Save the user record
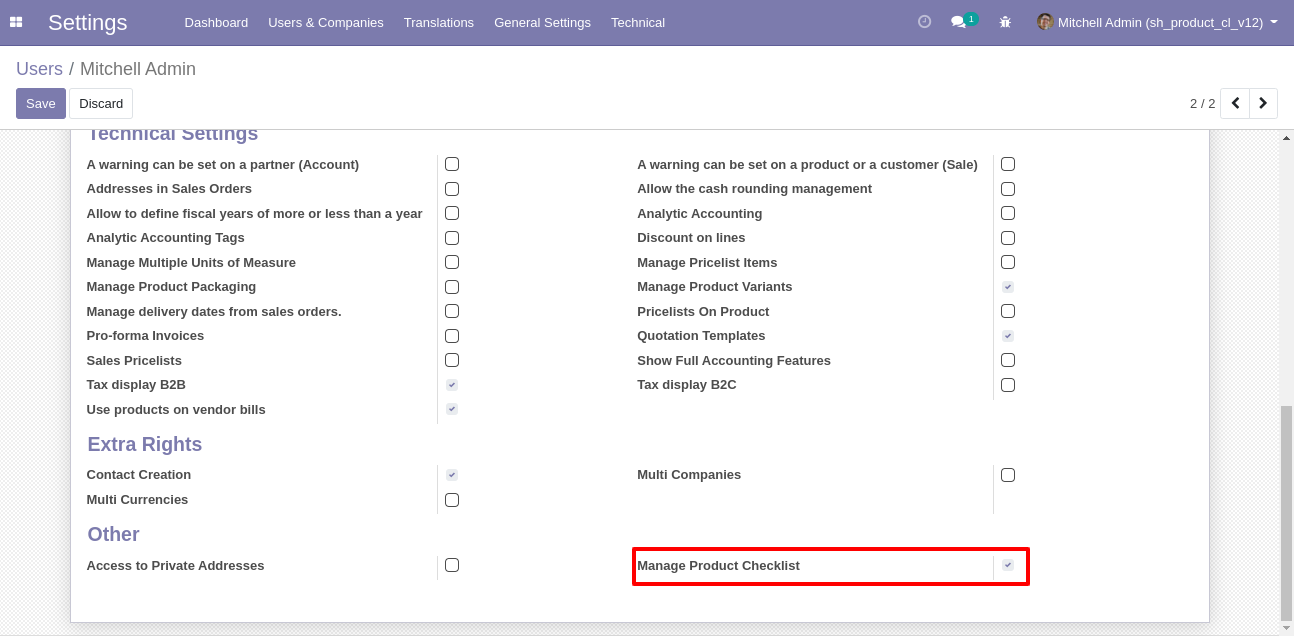Viewport: 1294px width, 636px height. pos(41,103)
